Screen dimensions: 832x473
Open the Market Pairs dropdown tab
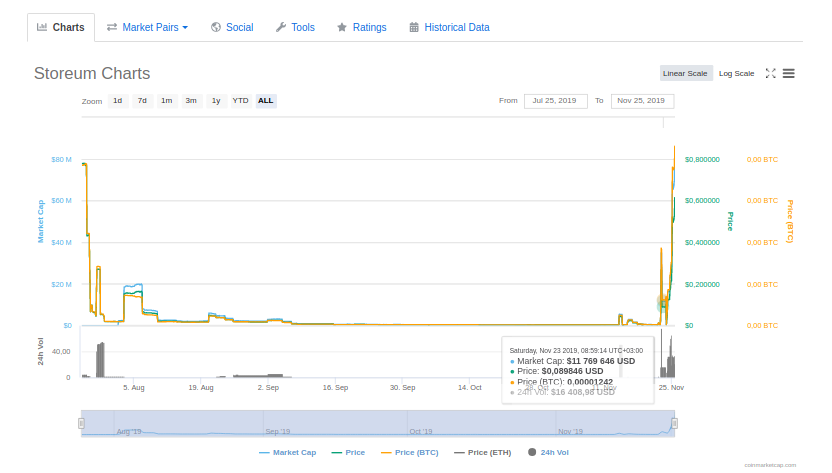pos(148,28)
